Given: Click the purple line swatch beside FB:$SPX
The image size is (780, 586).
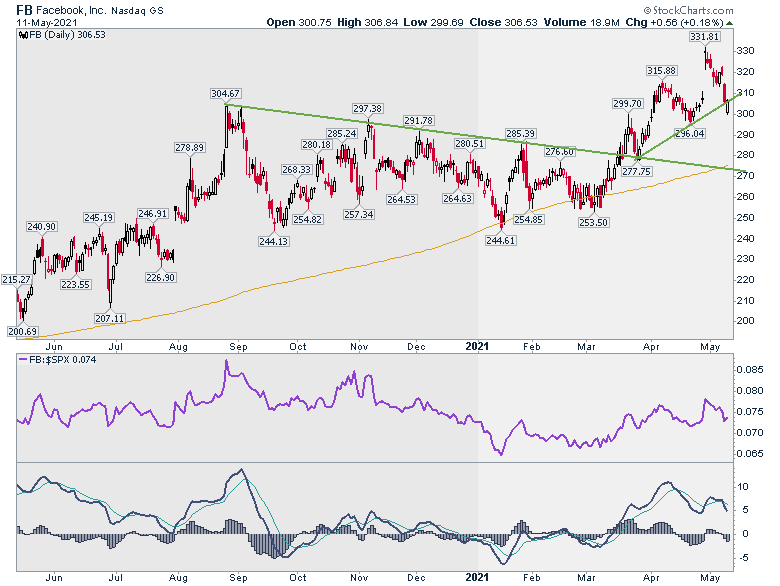Looking at the screenshot, I should point(22,359).
